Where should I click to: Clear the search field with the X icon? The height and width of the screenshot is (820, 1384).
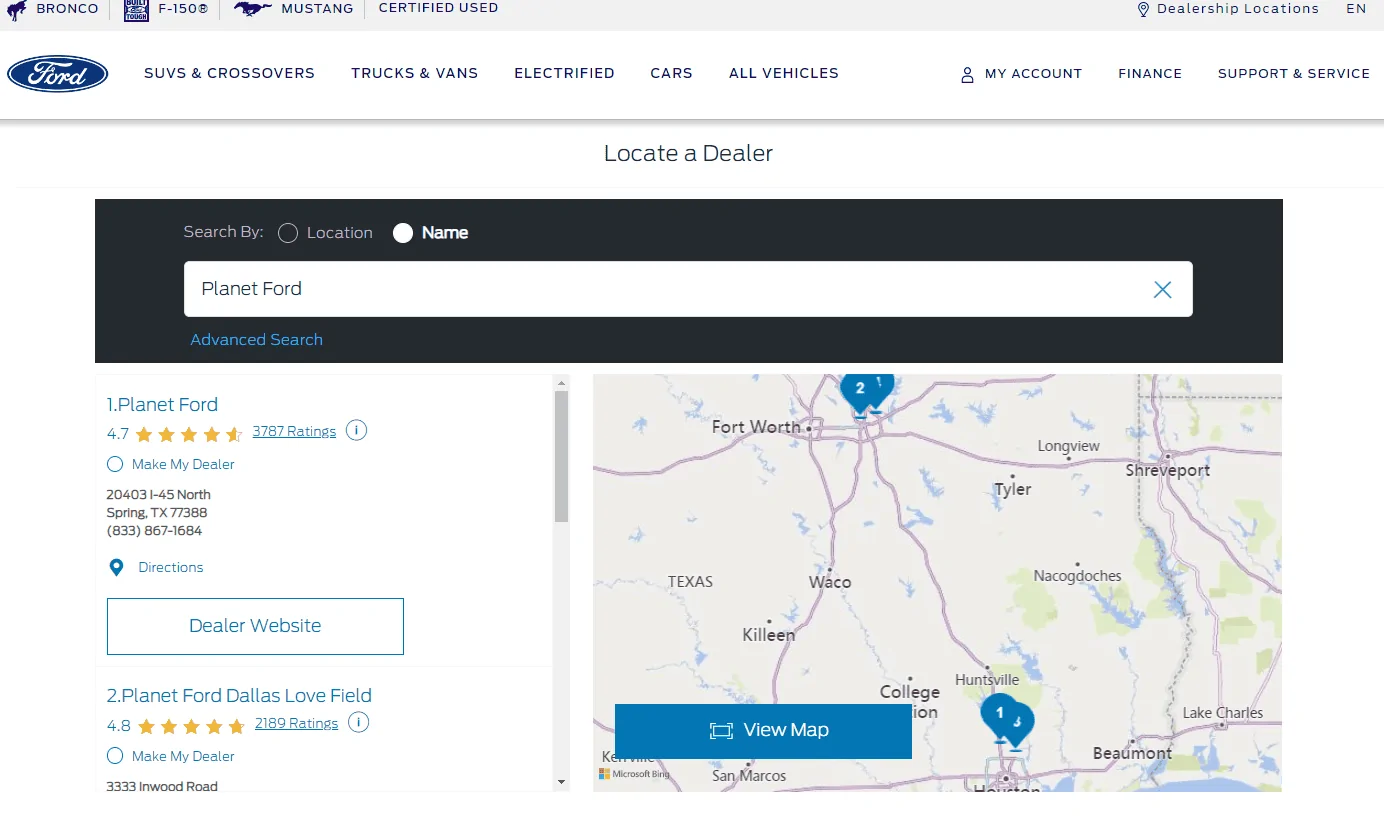click(1162, 289)
